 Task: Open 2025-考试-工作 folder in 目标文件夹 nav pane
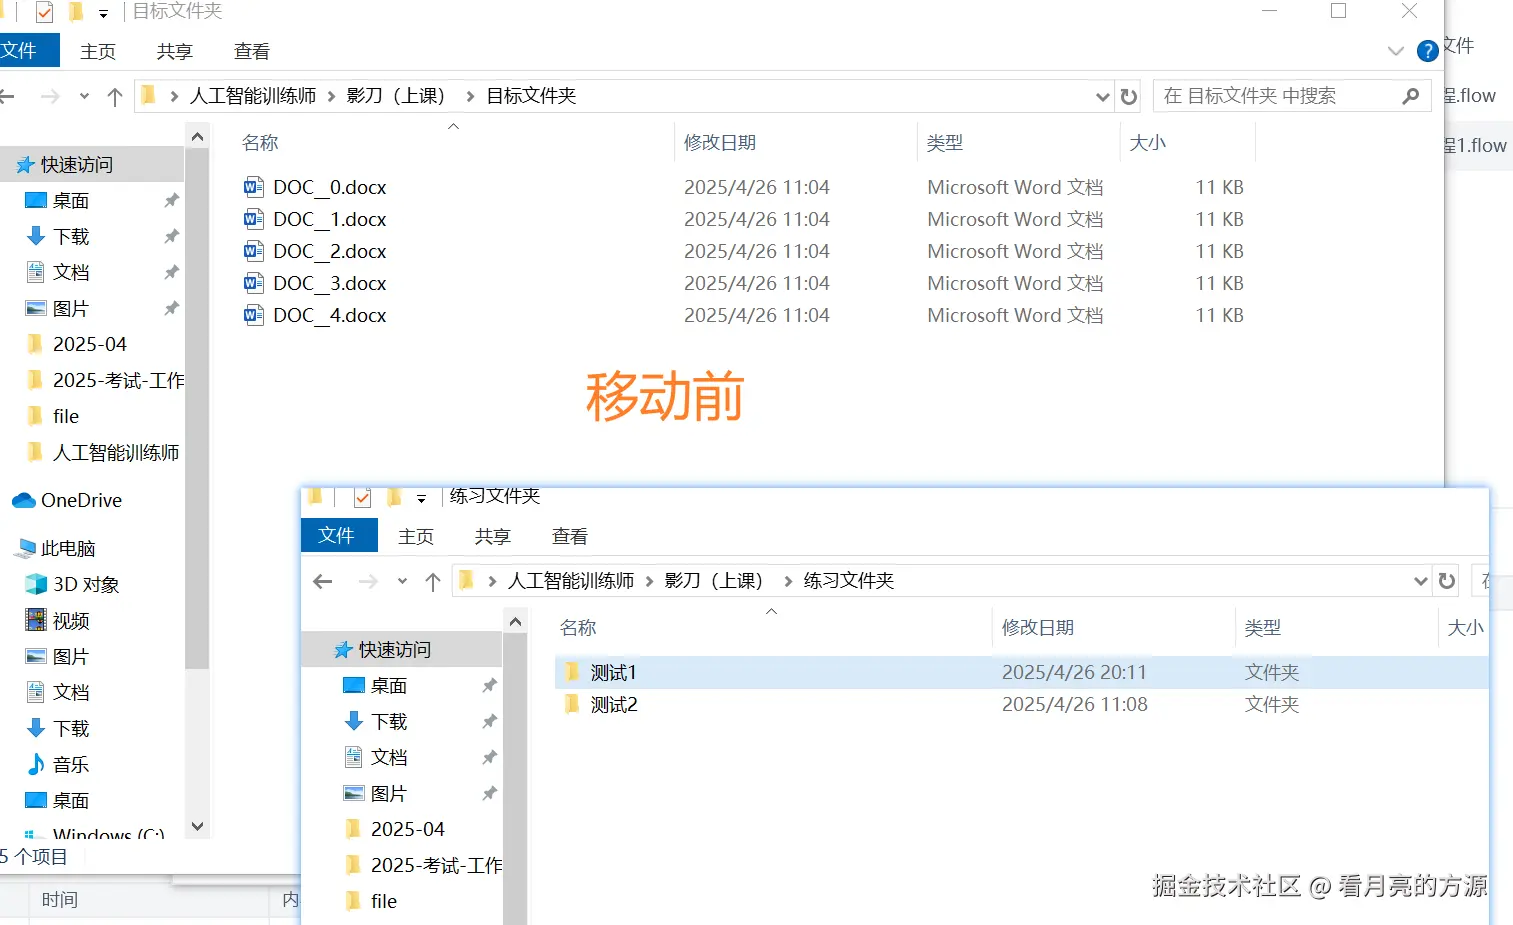pos(104,380)
